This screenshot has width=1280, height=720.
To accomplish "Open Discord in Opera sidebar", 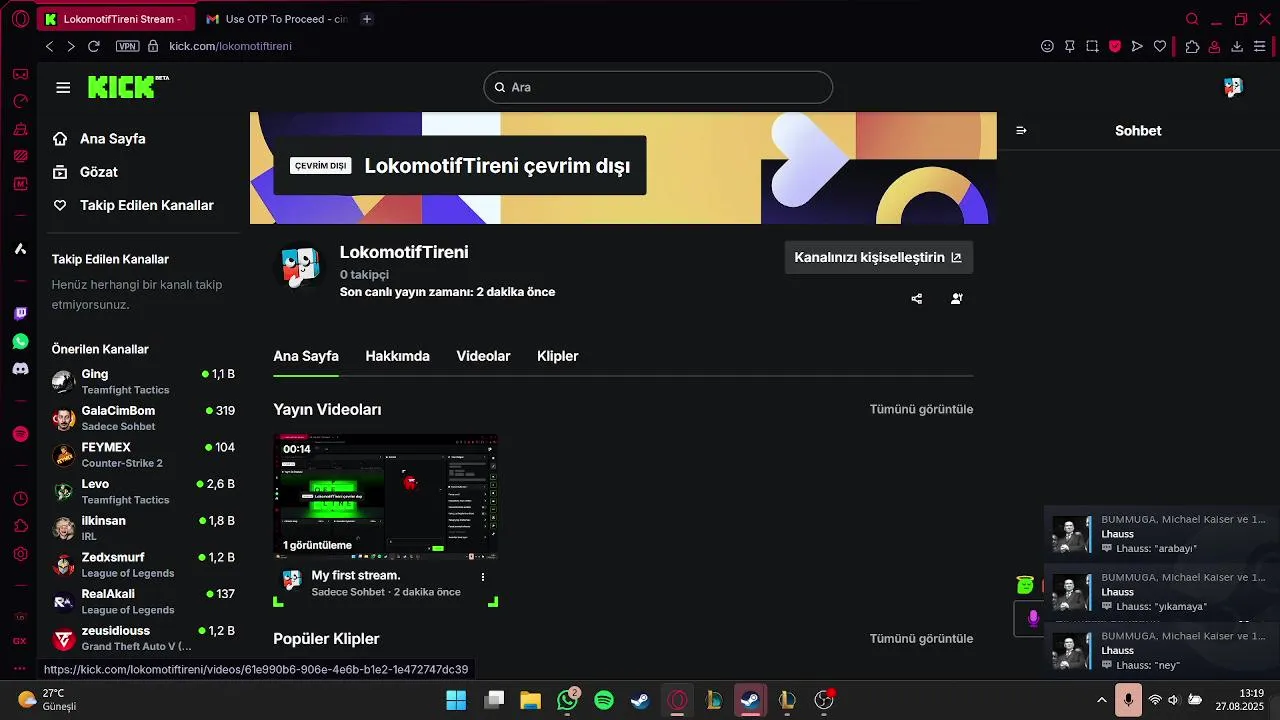I will (20, 369).
